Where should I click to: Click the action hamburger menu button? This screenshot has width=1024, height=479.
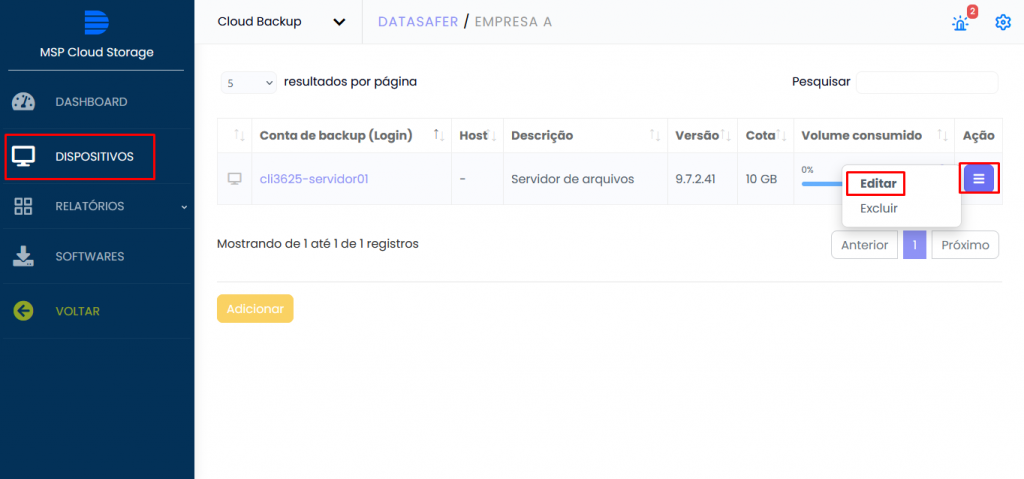[x=978, y=179]
